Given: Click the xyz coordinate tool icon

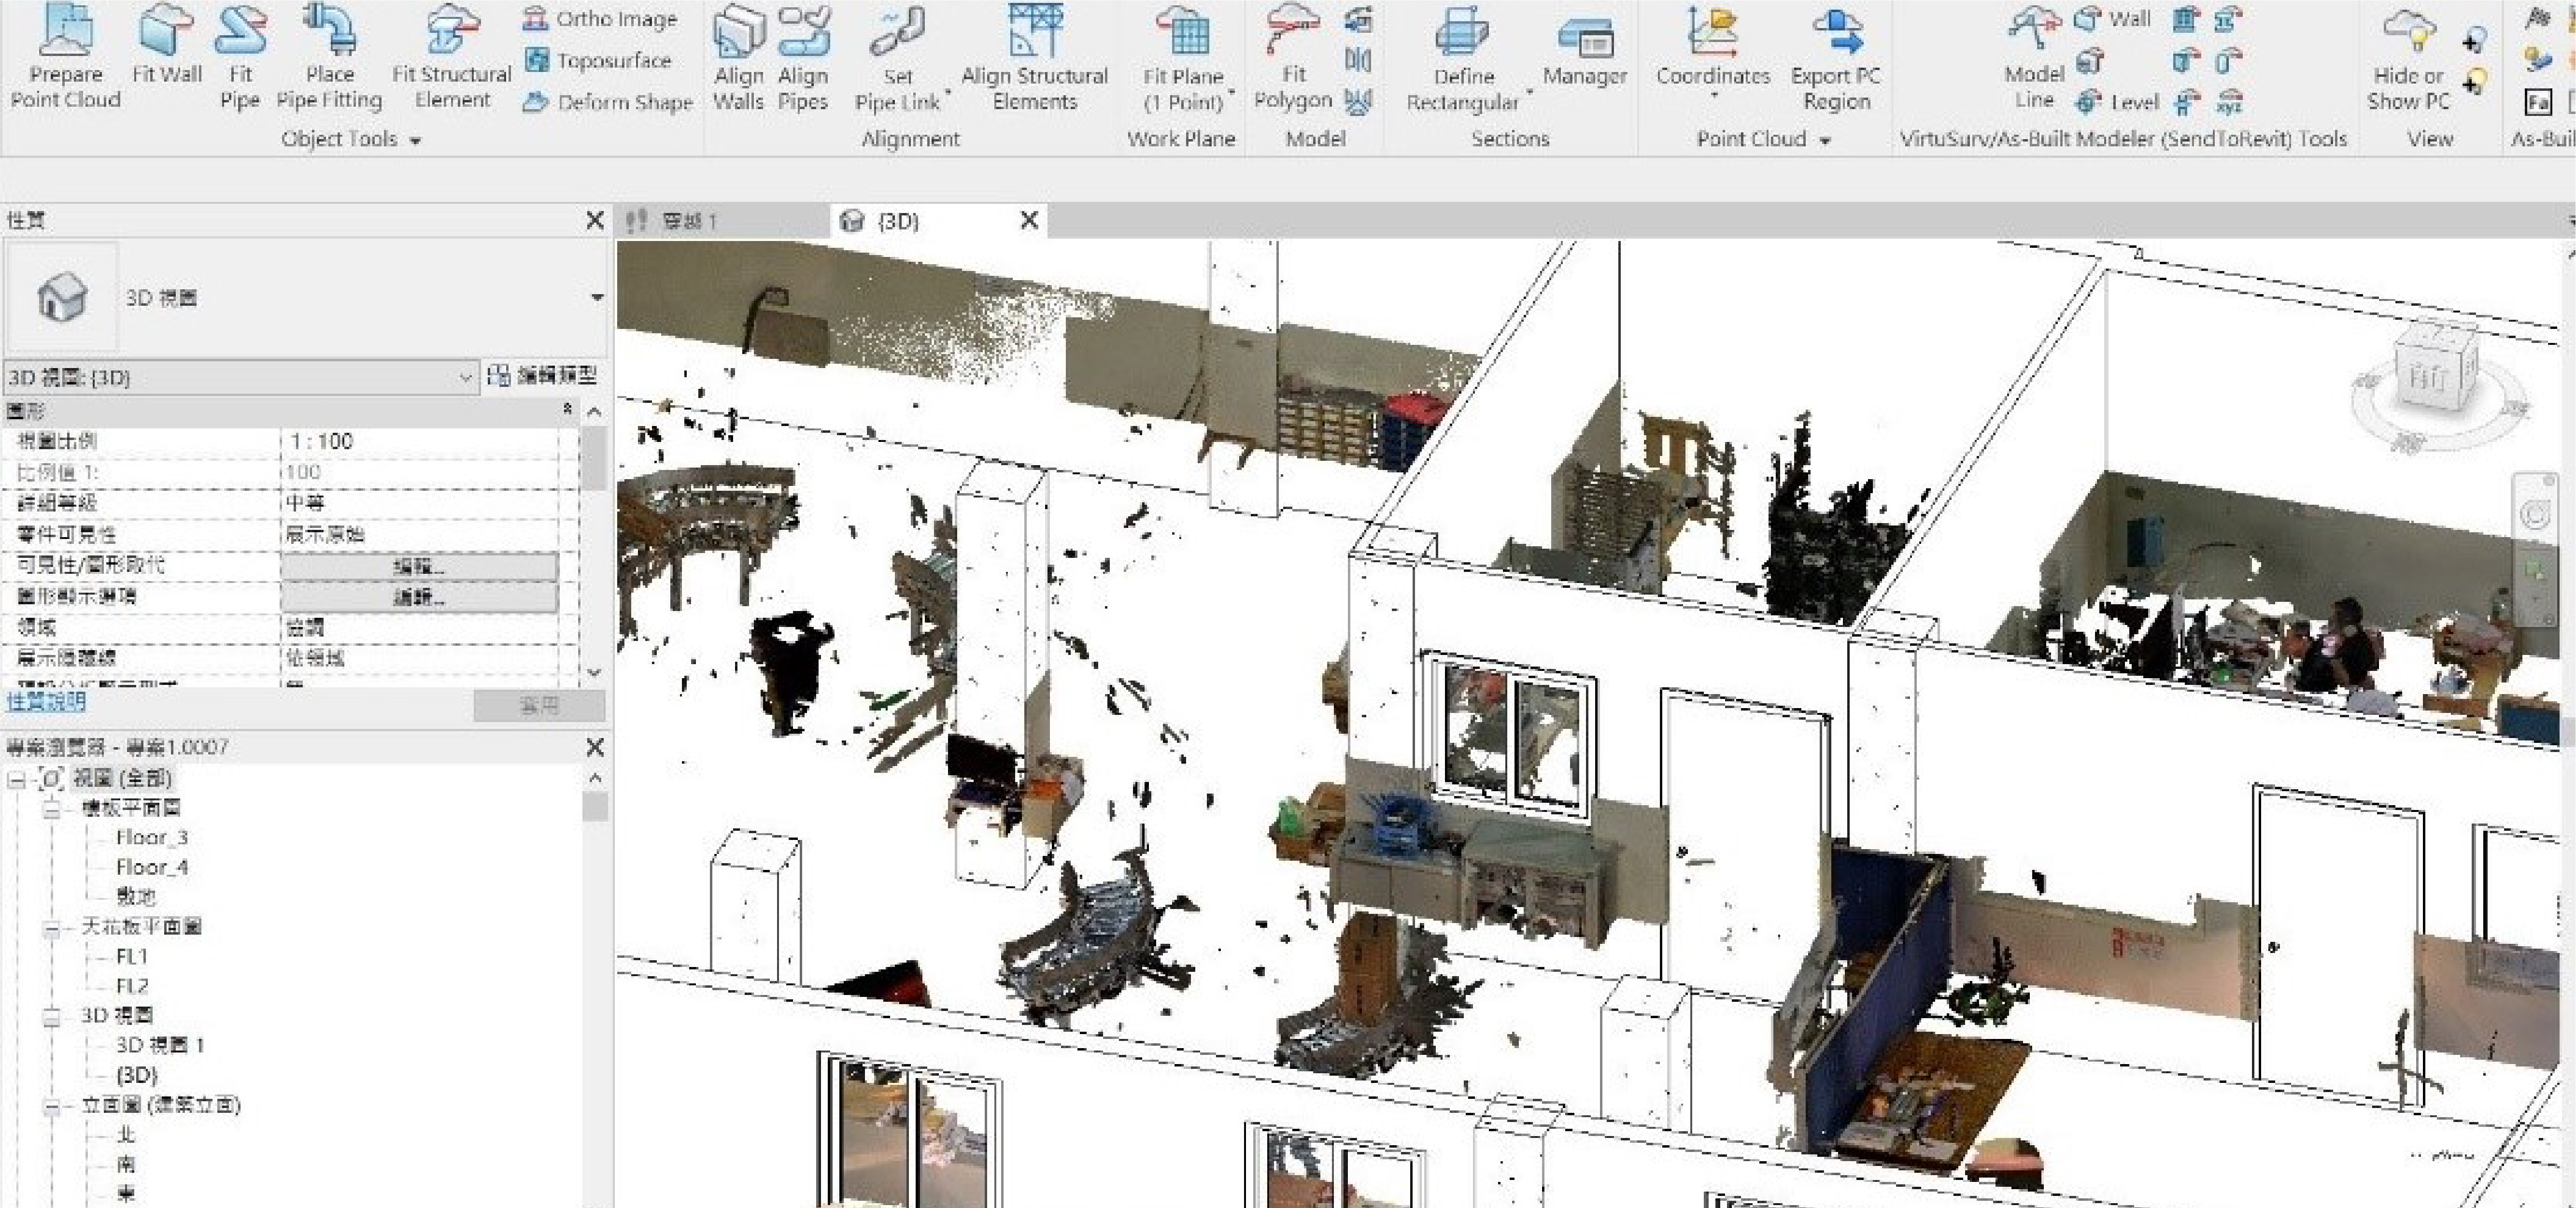Looking at the screenshot, I should (2229, 102).
